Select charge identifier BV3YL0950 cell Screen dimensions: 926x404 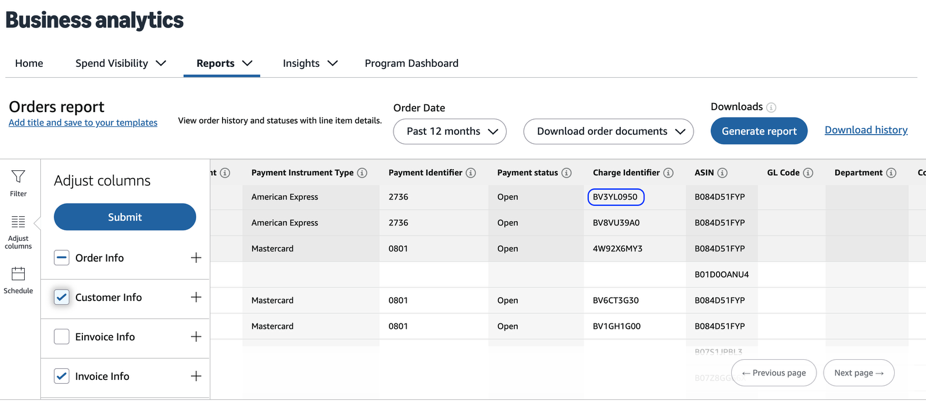(615, 197)
